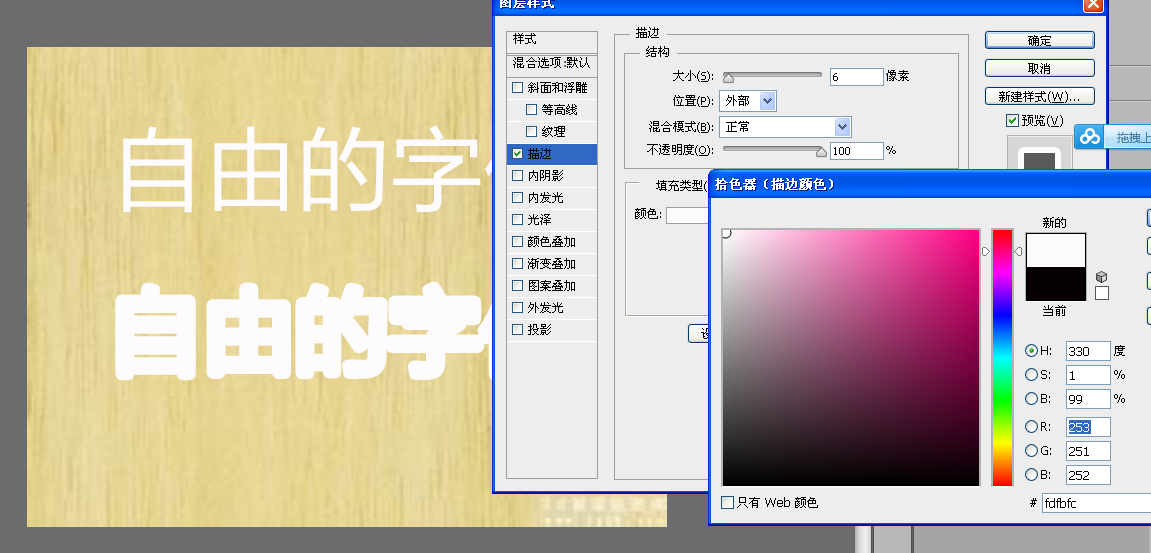The height and width of the screenshot is (553, 1151).
Task: Open the 混合模式 blend mode dropdown
Action: click(x=785, y=127)
